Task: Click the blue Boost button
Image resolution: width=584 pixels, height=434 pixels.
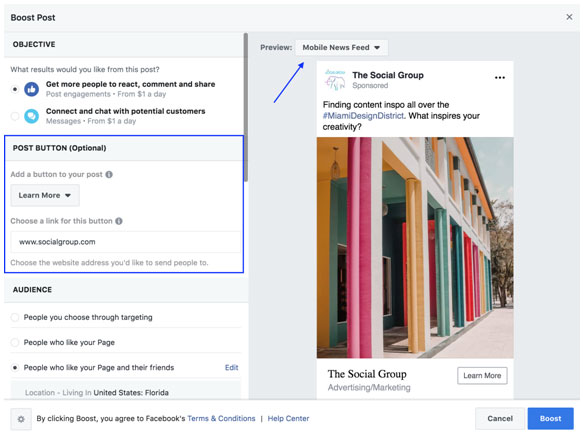Action: tap(550, 418)
